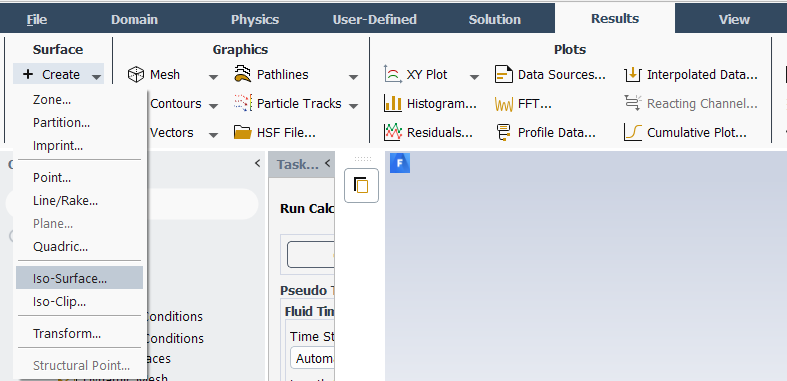Open the Histogram bar chart icon

point(393,103)
